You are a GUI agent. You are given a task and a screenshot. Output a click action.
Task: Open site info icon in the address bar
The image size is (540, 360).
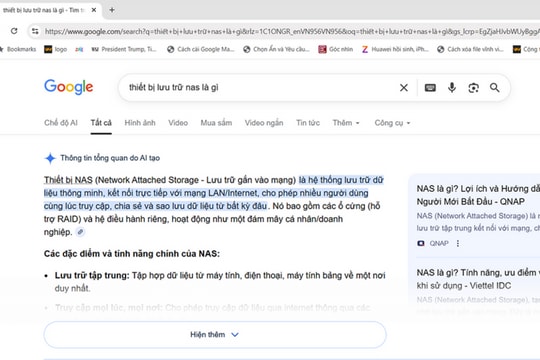(35, 31)
